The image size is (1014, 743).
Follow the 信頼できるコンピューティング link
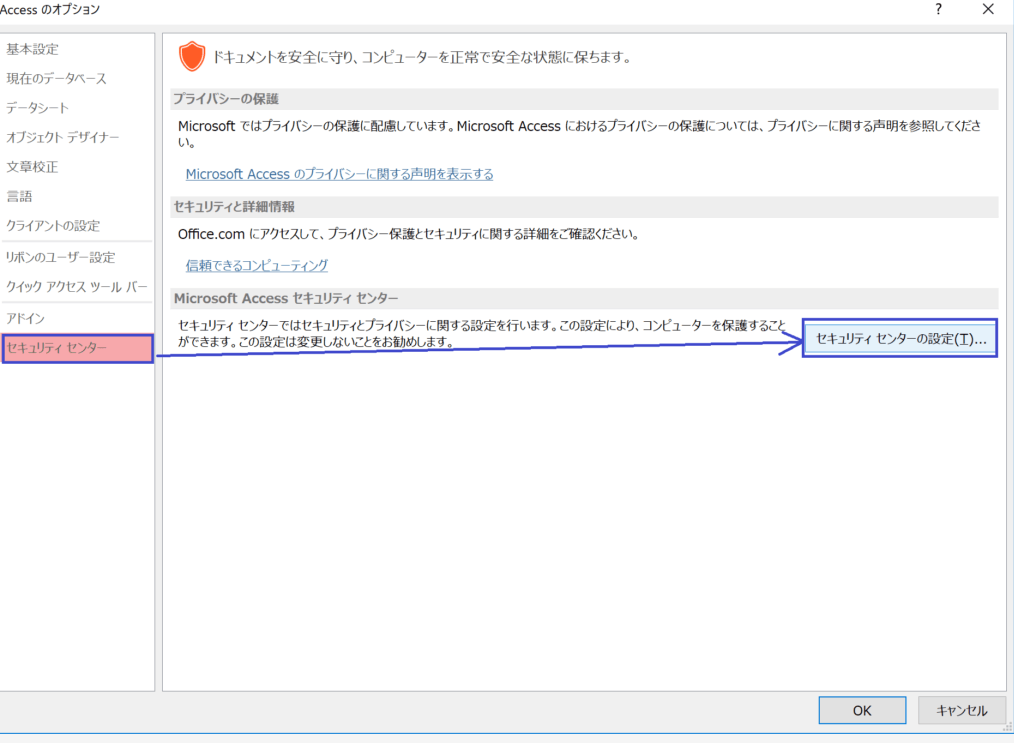[x=257, y=265]
